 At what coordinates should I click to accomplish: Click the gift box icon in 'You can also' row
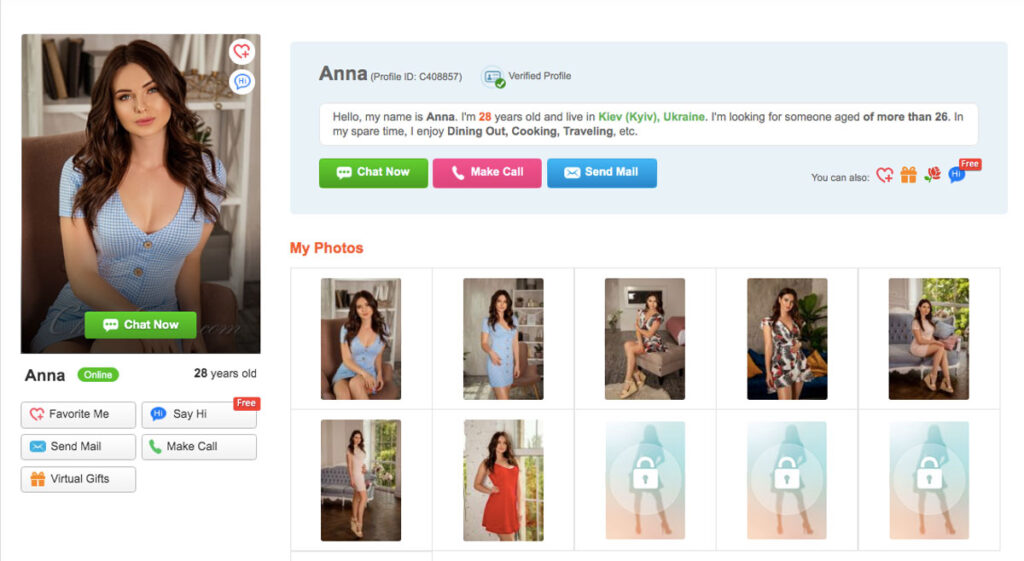(908, 175)
